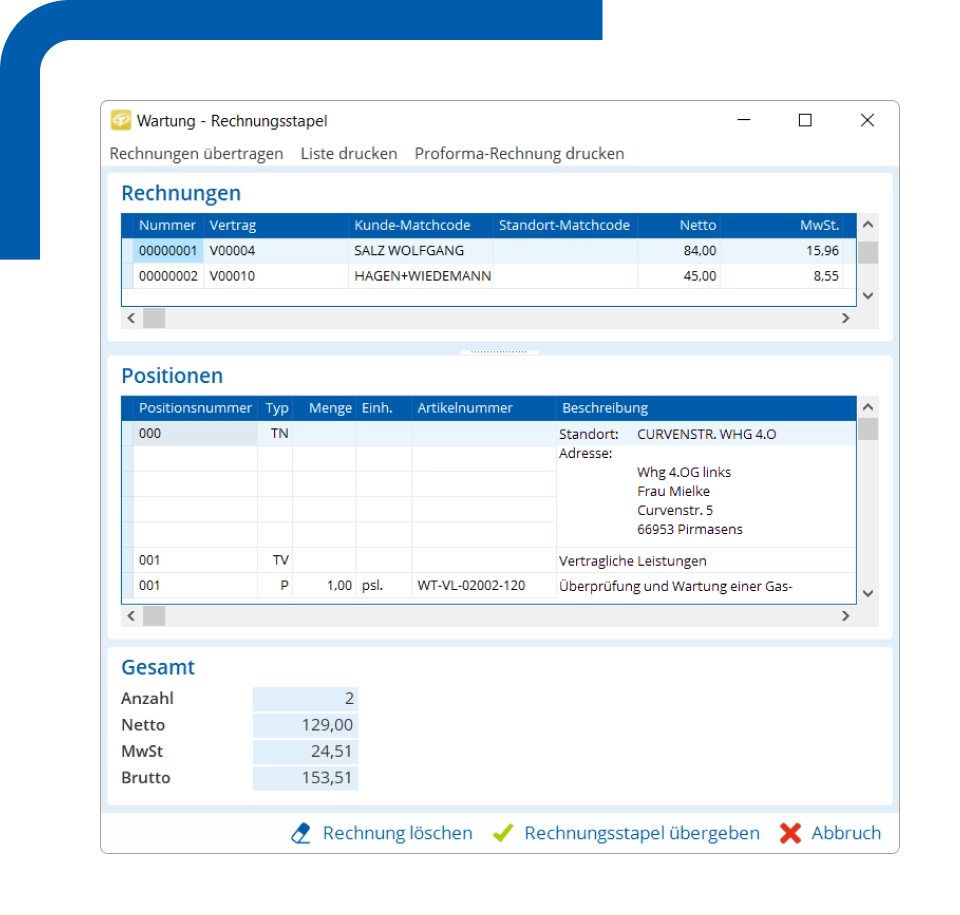Open the Liste drucken menu
This screenshot has height=915, width=960.
[x=348, y=153]
